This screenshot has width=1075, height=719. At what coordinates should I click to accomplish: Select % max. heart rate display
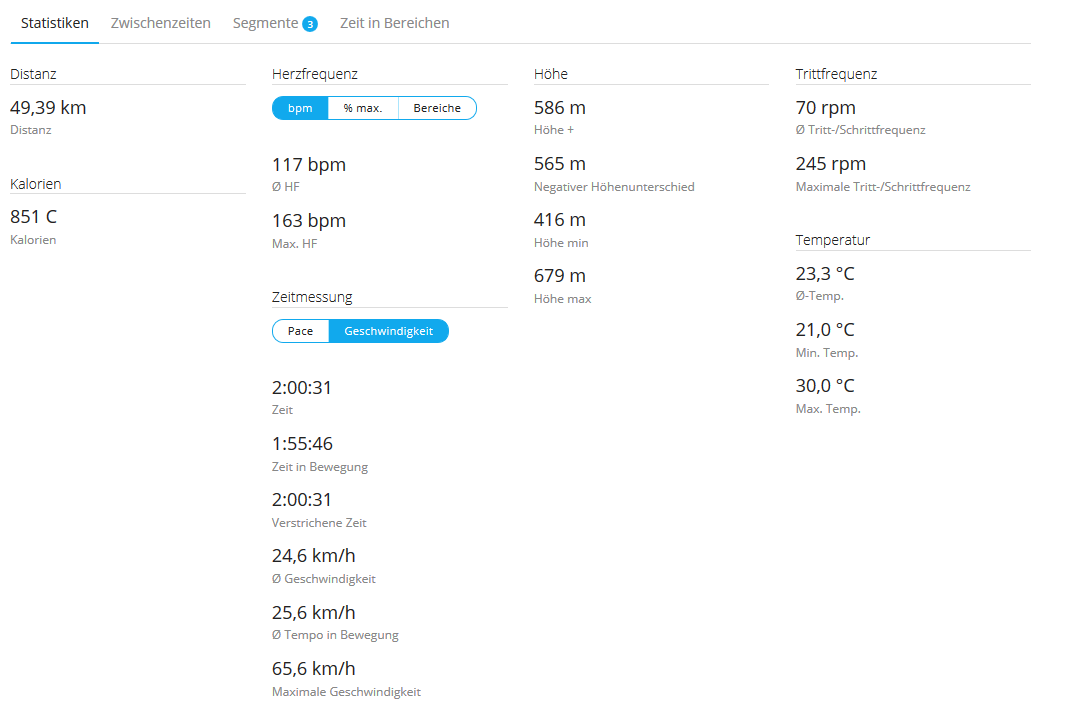click(363, 108)
